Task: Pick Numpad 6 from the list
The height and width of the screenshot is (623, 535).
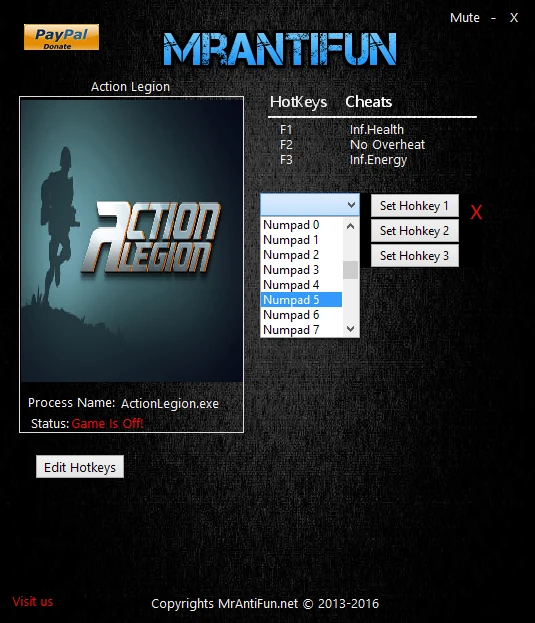Action: click(301, 315)
